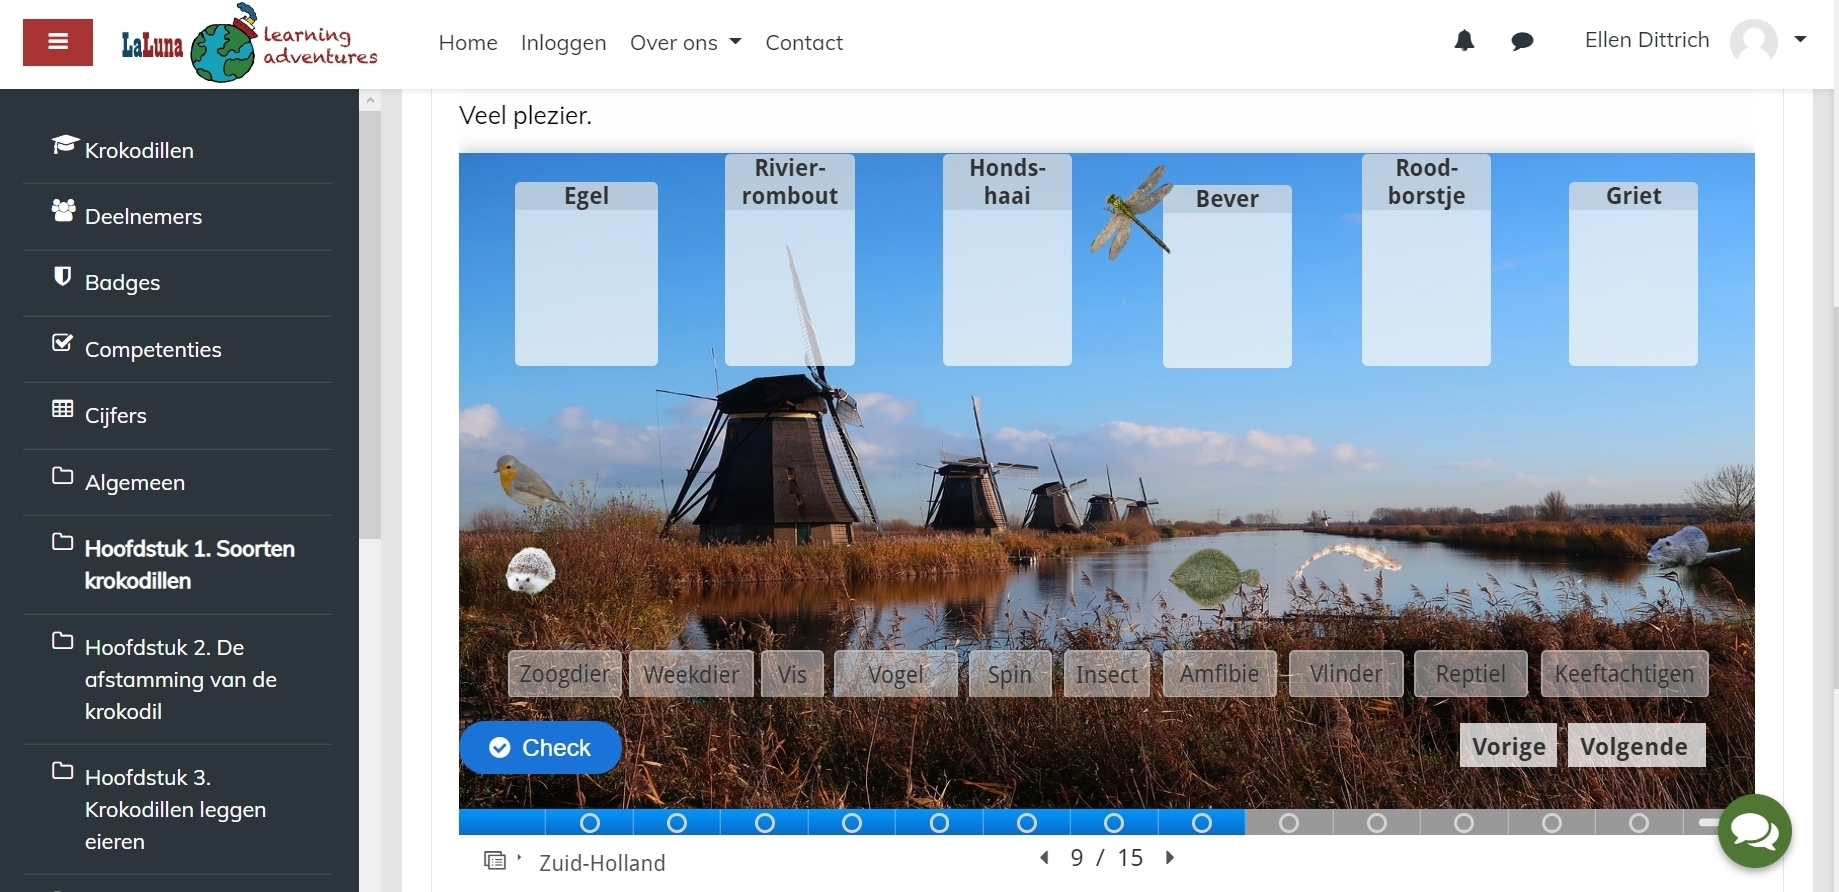Open the Krokodillen course link
Screen dimensions: 1839x892
(x=139, y=150)
